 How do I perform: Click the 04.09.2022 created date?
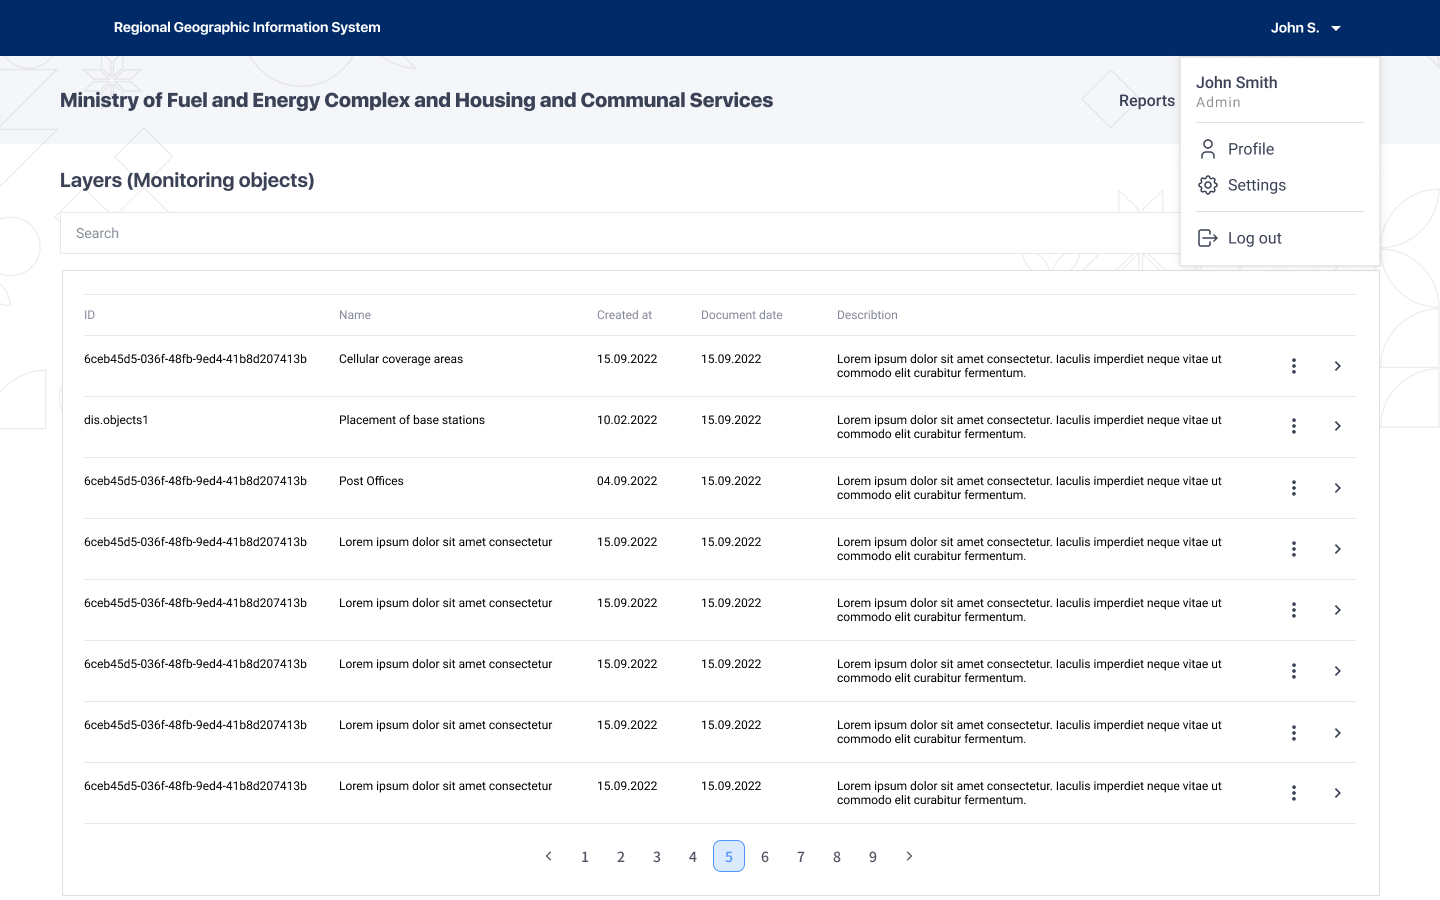(627, 481)
